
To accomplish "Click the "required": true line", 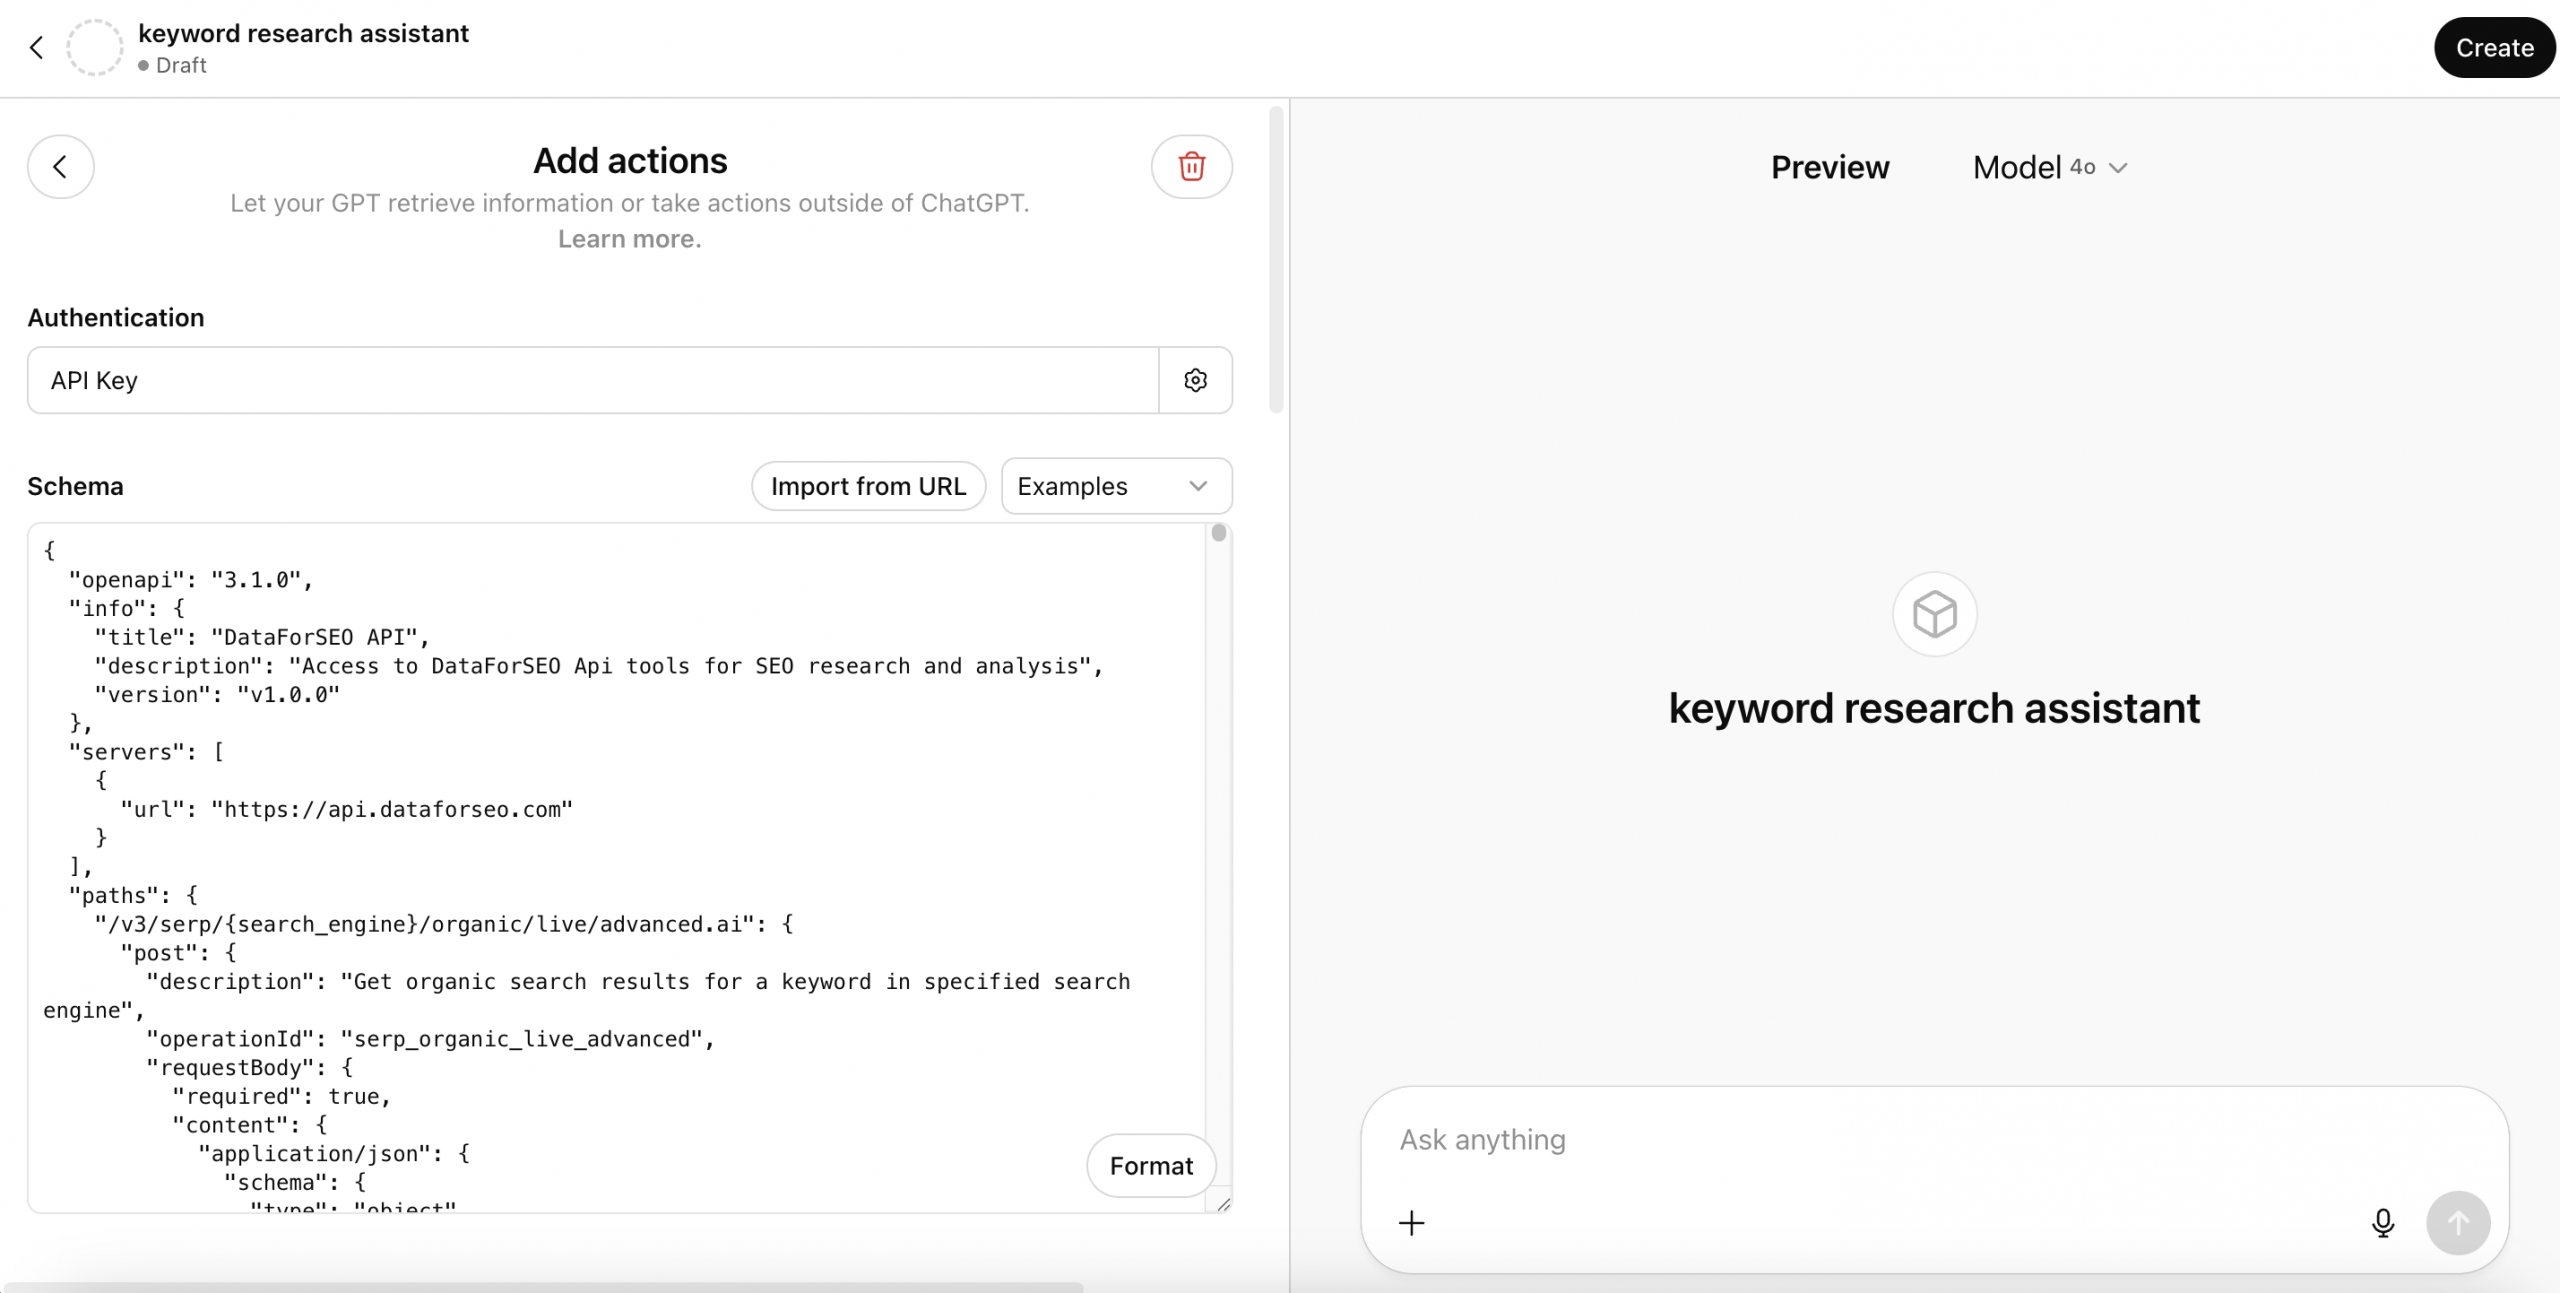I will coord(281,1097).
